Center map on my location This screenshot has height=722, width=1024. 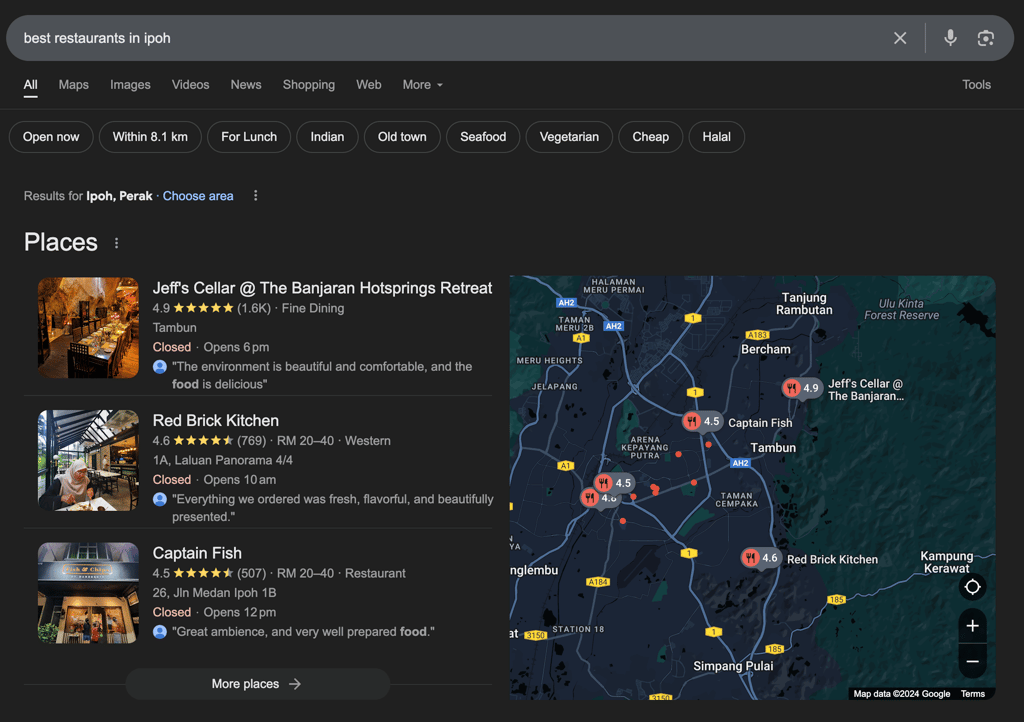[x=971, y=587]
